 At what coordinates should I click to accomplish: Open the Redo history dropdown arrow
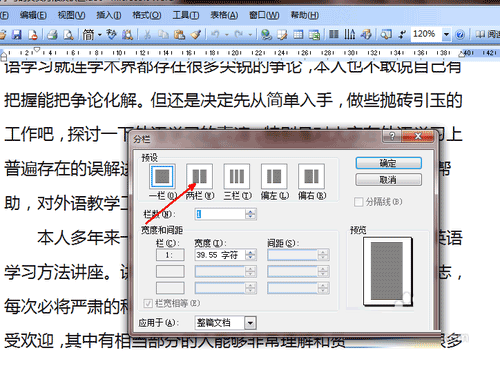(250, 35)
